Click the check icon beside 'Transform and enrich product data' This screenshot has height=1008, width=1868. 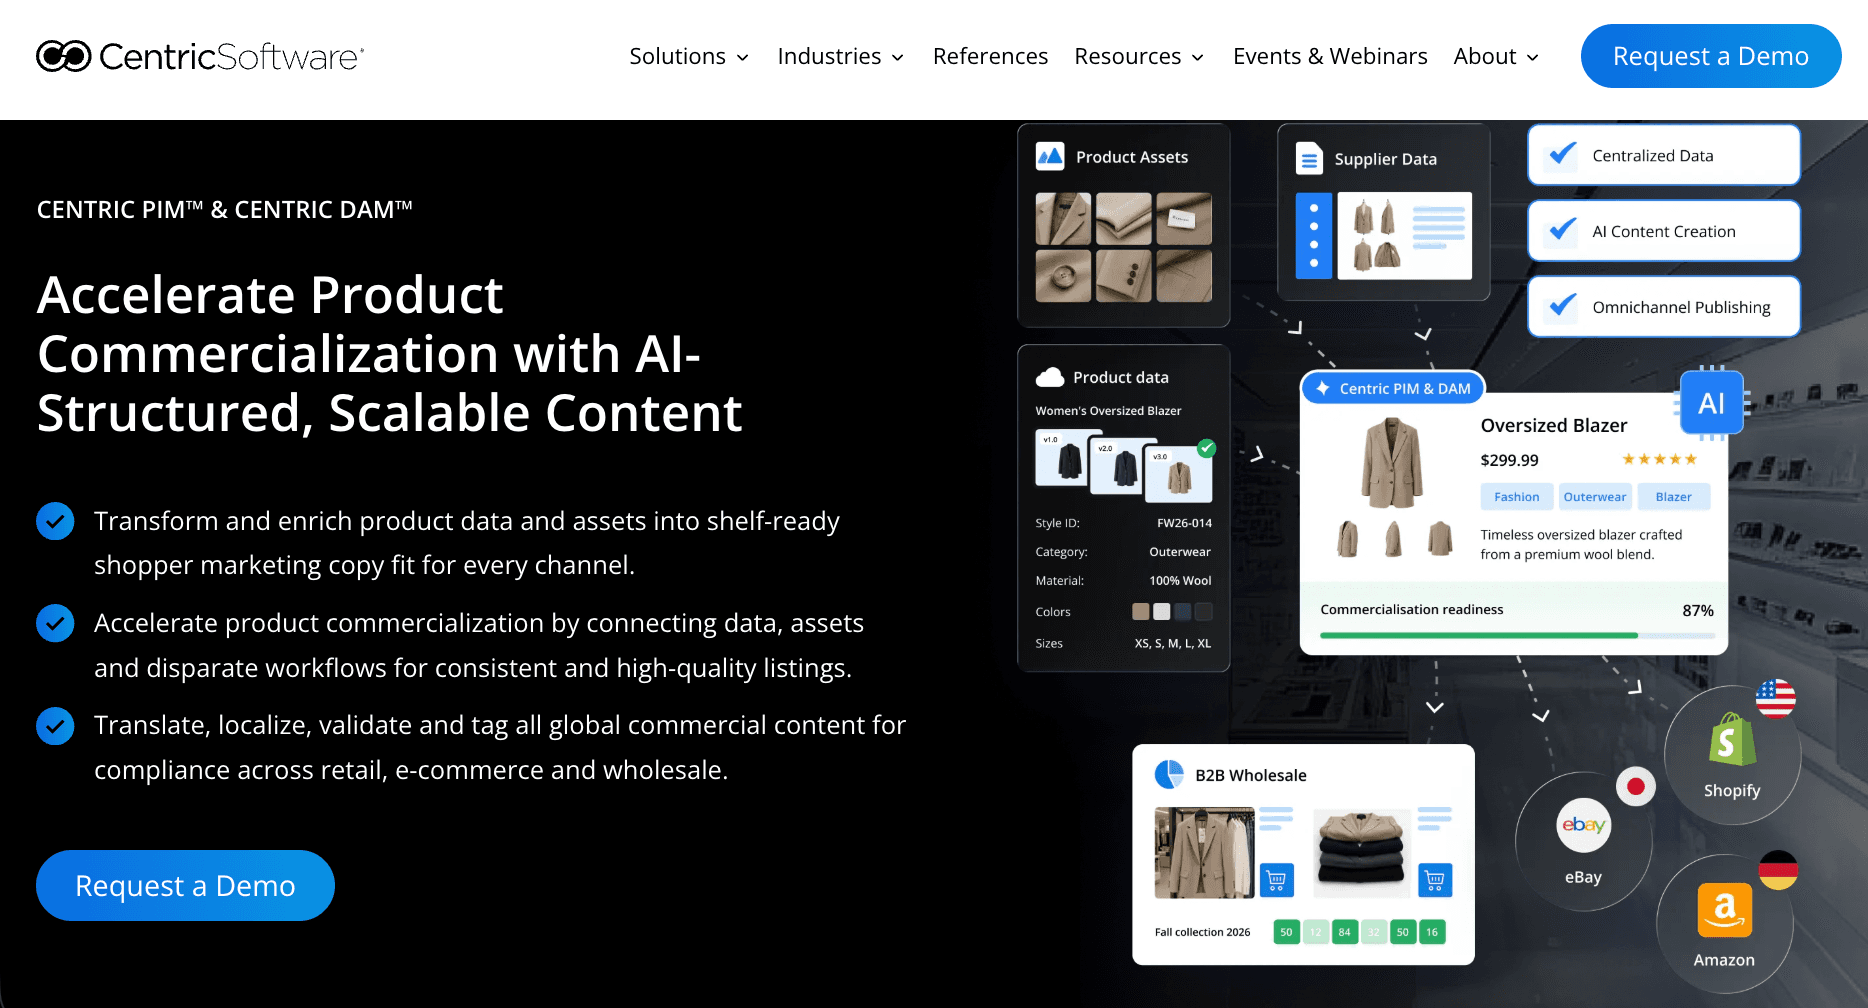coord(55,521)
